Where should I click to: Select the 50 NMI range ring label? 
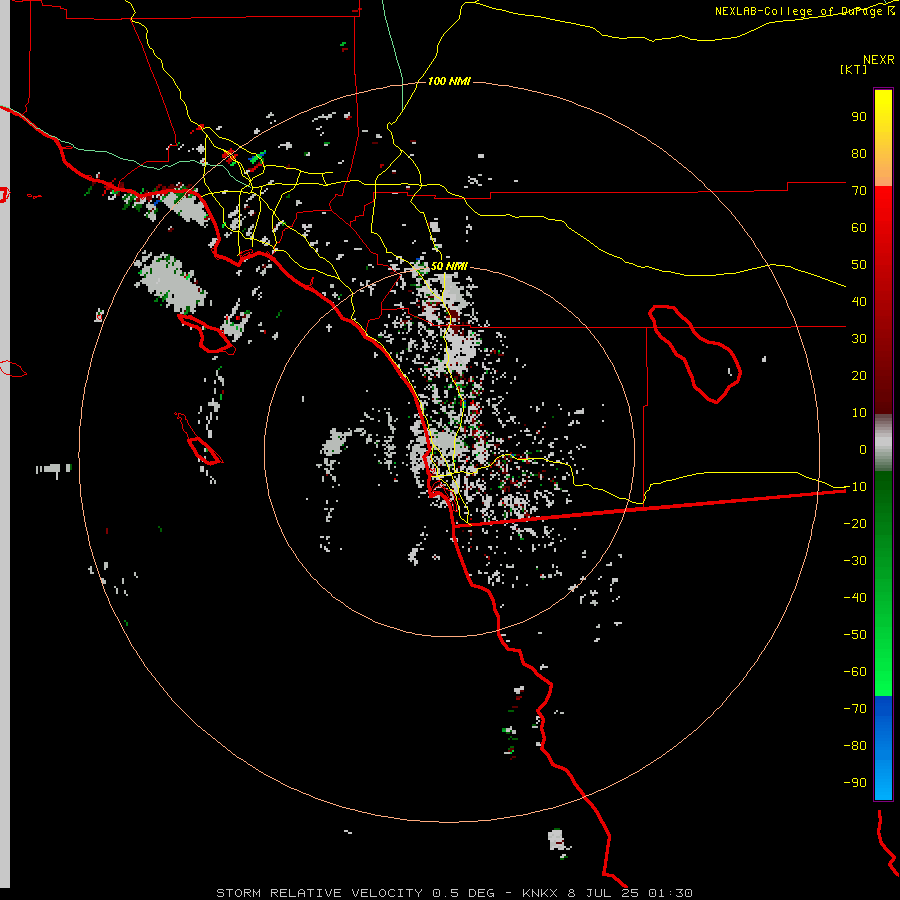449,266
